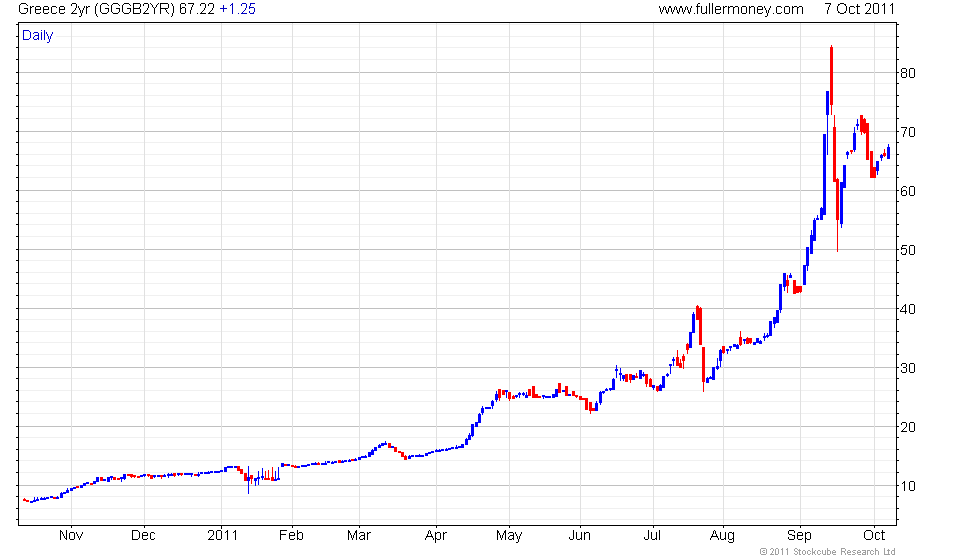
Task: Click the '60' y-axis value
Action: pyautogui.click(x=908, y=191)
